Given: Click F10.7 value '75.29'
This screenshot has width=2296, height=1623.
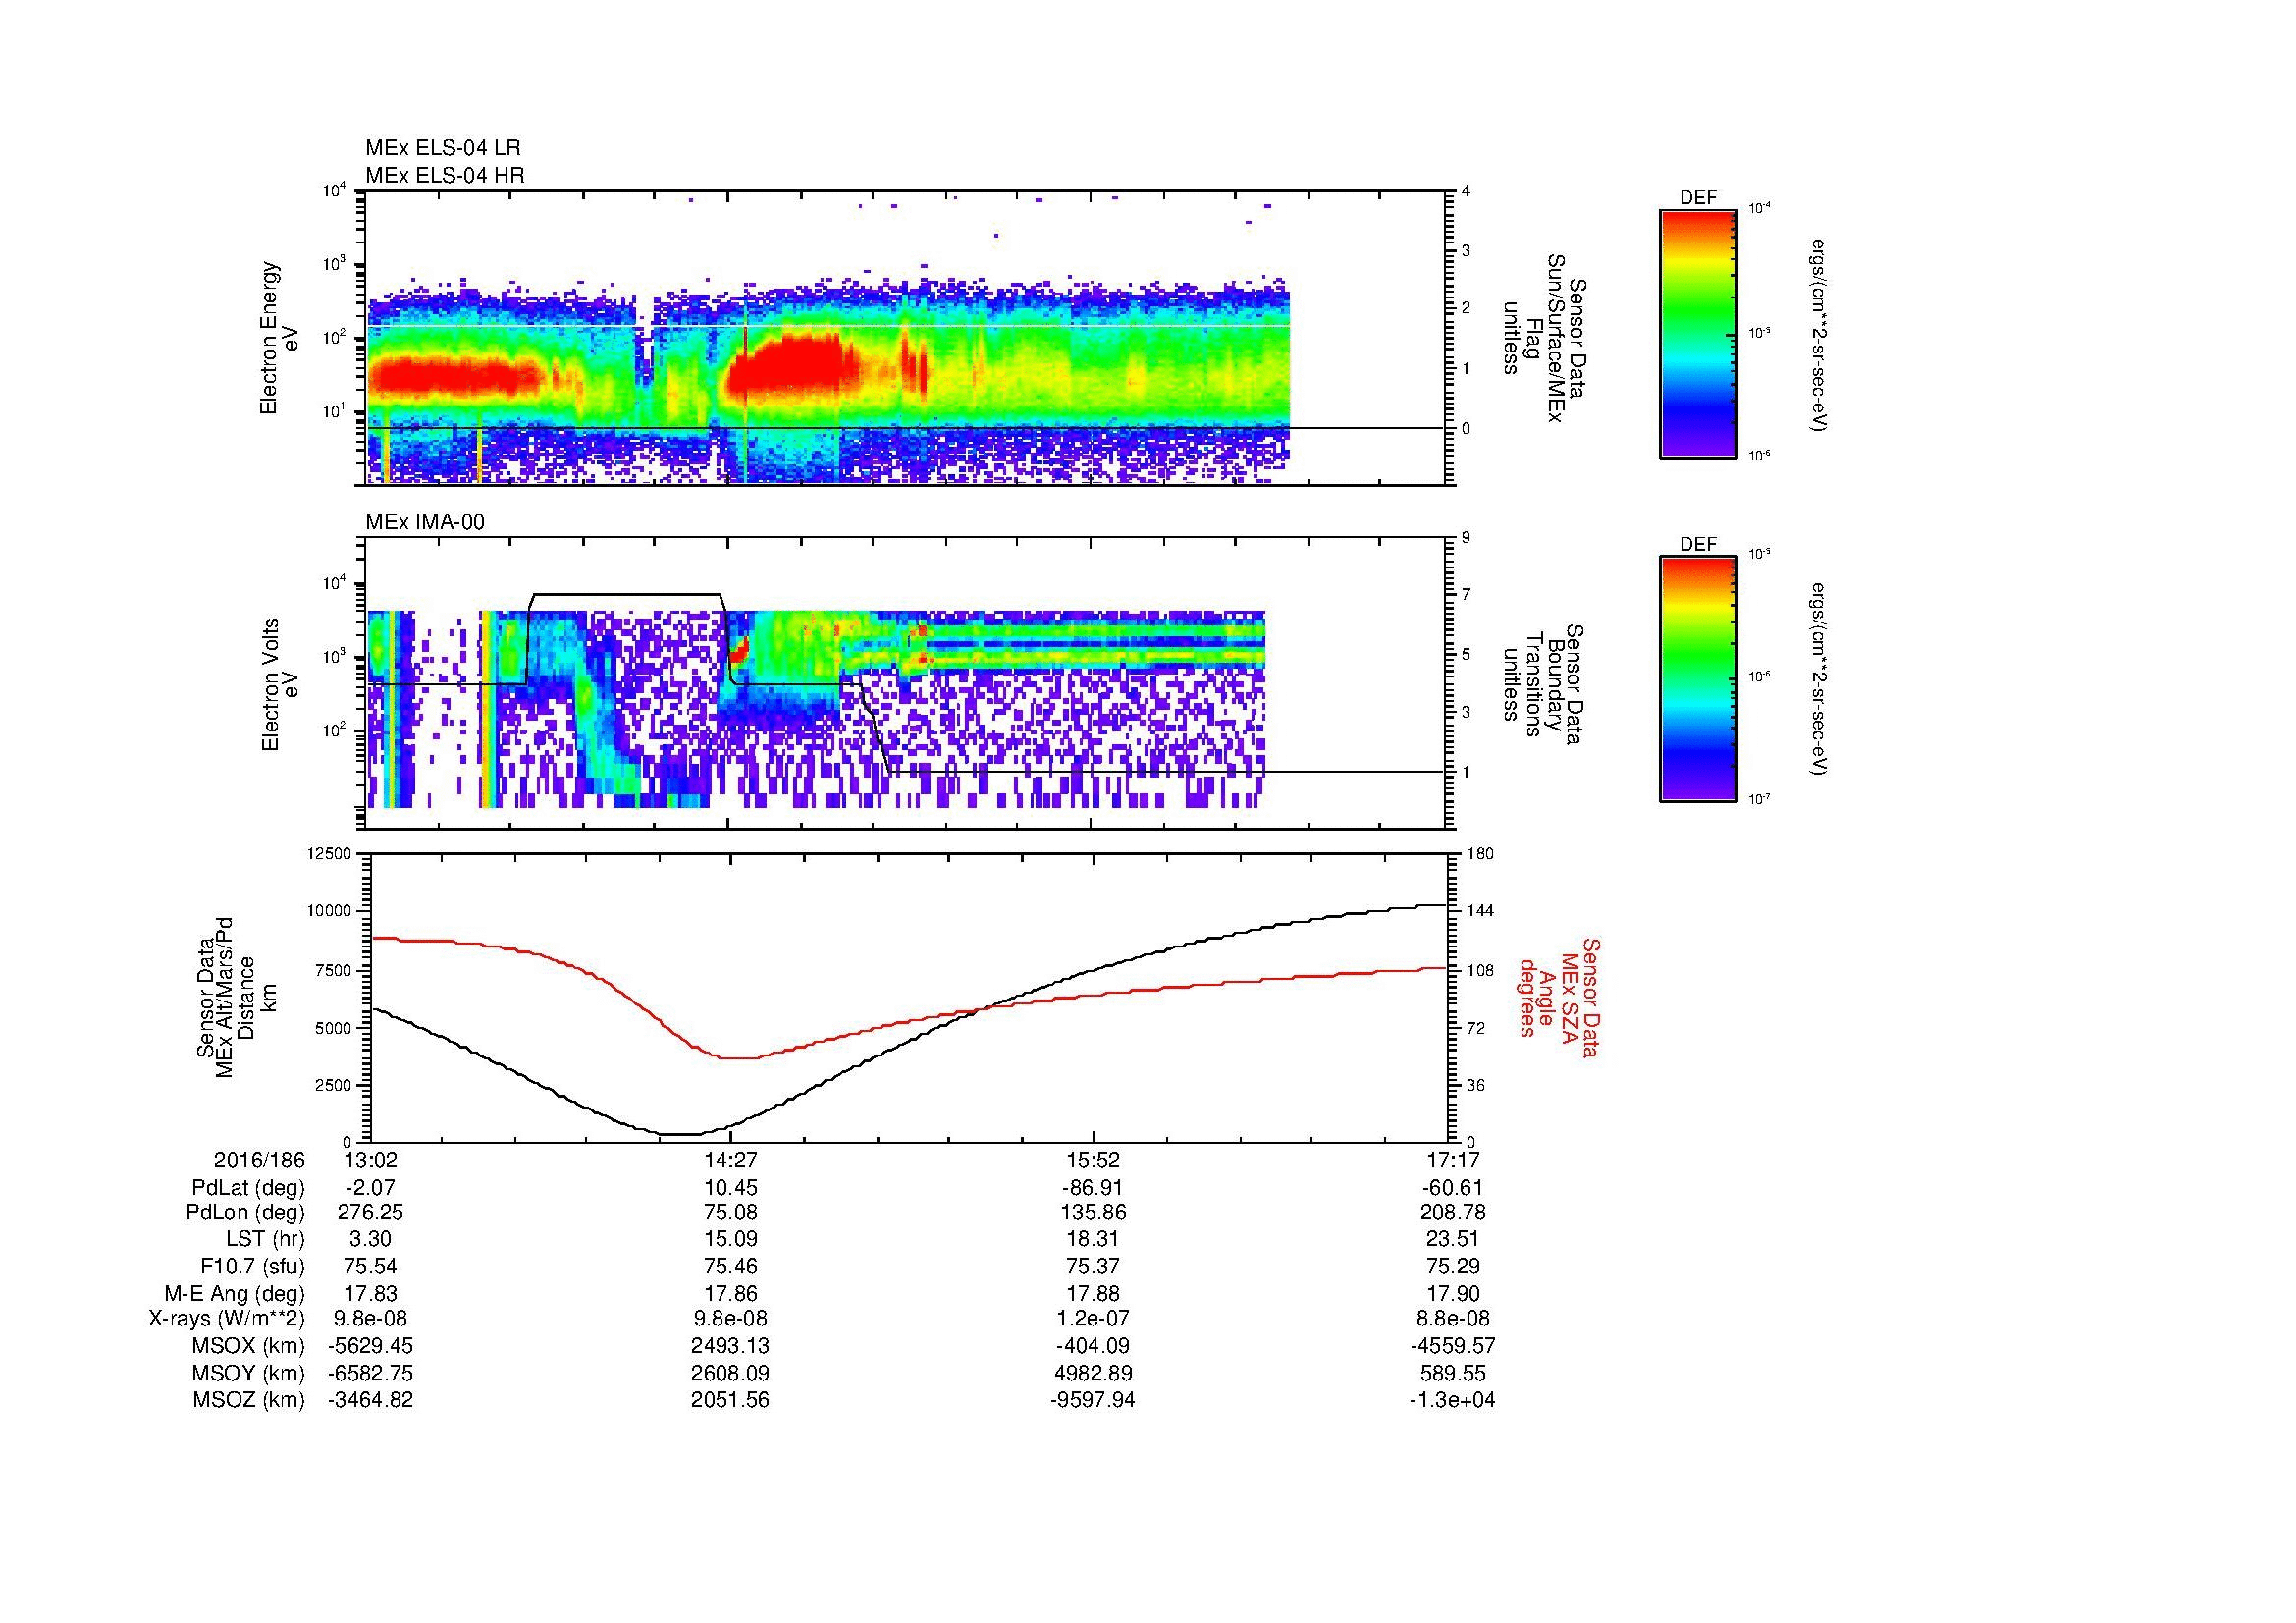Looking at the screenshot, I should coord(1452,1266).
